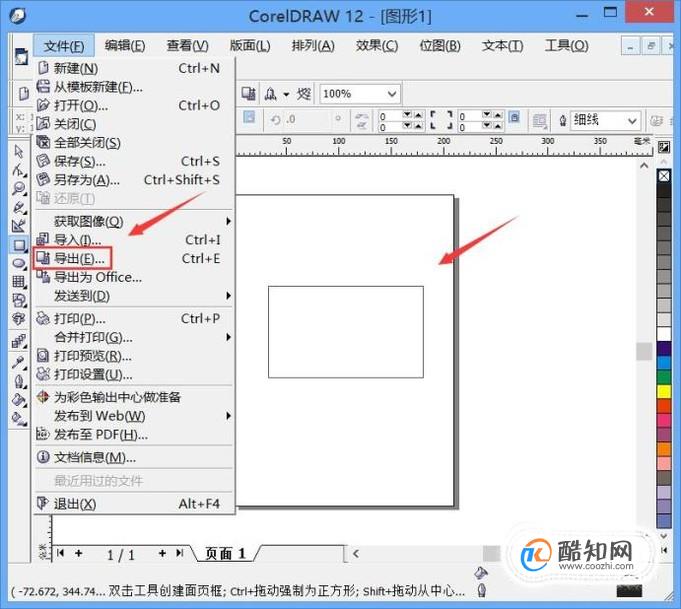The image size is (681, 609).
Task: Choose 另存为 menu entry
Action: (x=134, y=180)
